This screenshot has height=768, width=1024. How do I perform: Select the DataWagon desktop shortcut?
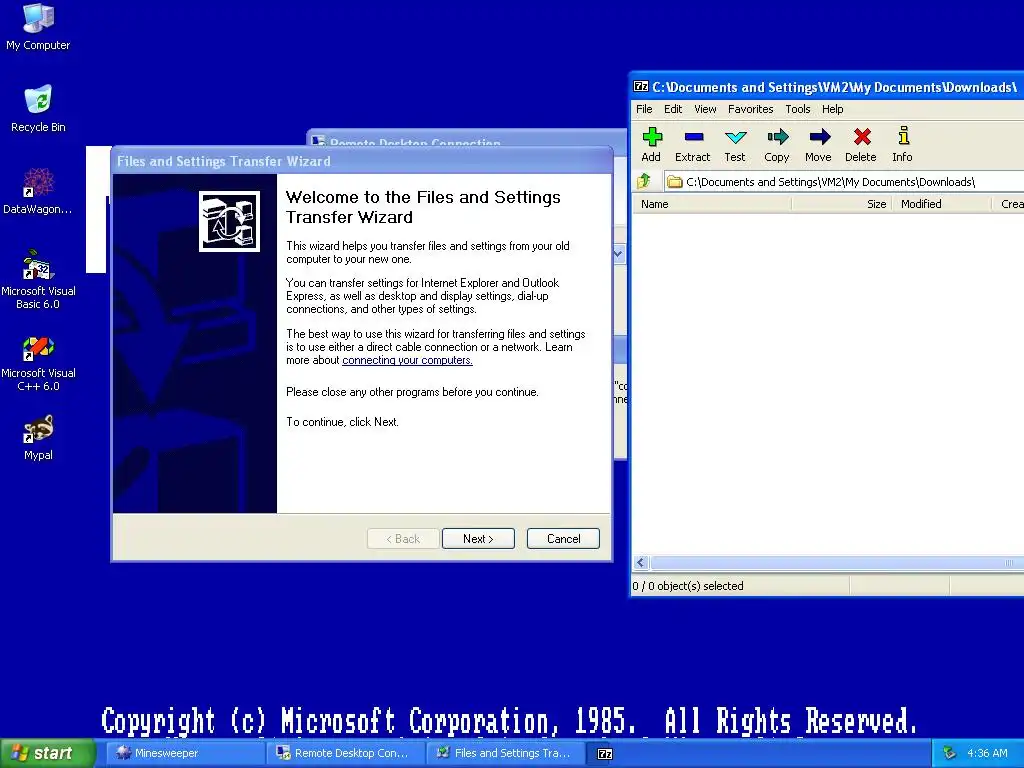click(38, 191)
